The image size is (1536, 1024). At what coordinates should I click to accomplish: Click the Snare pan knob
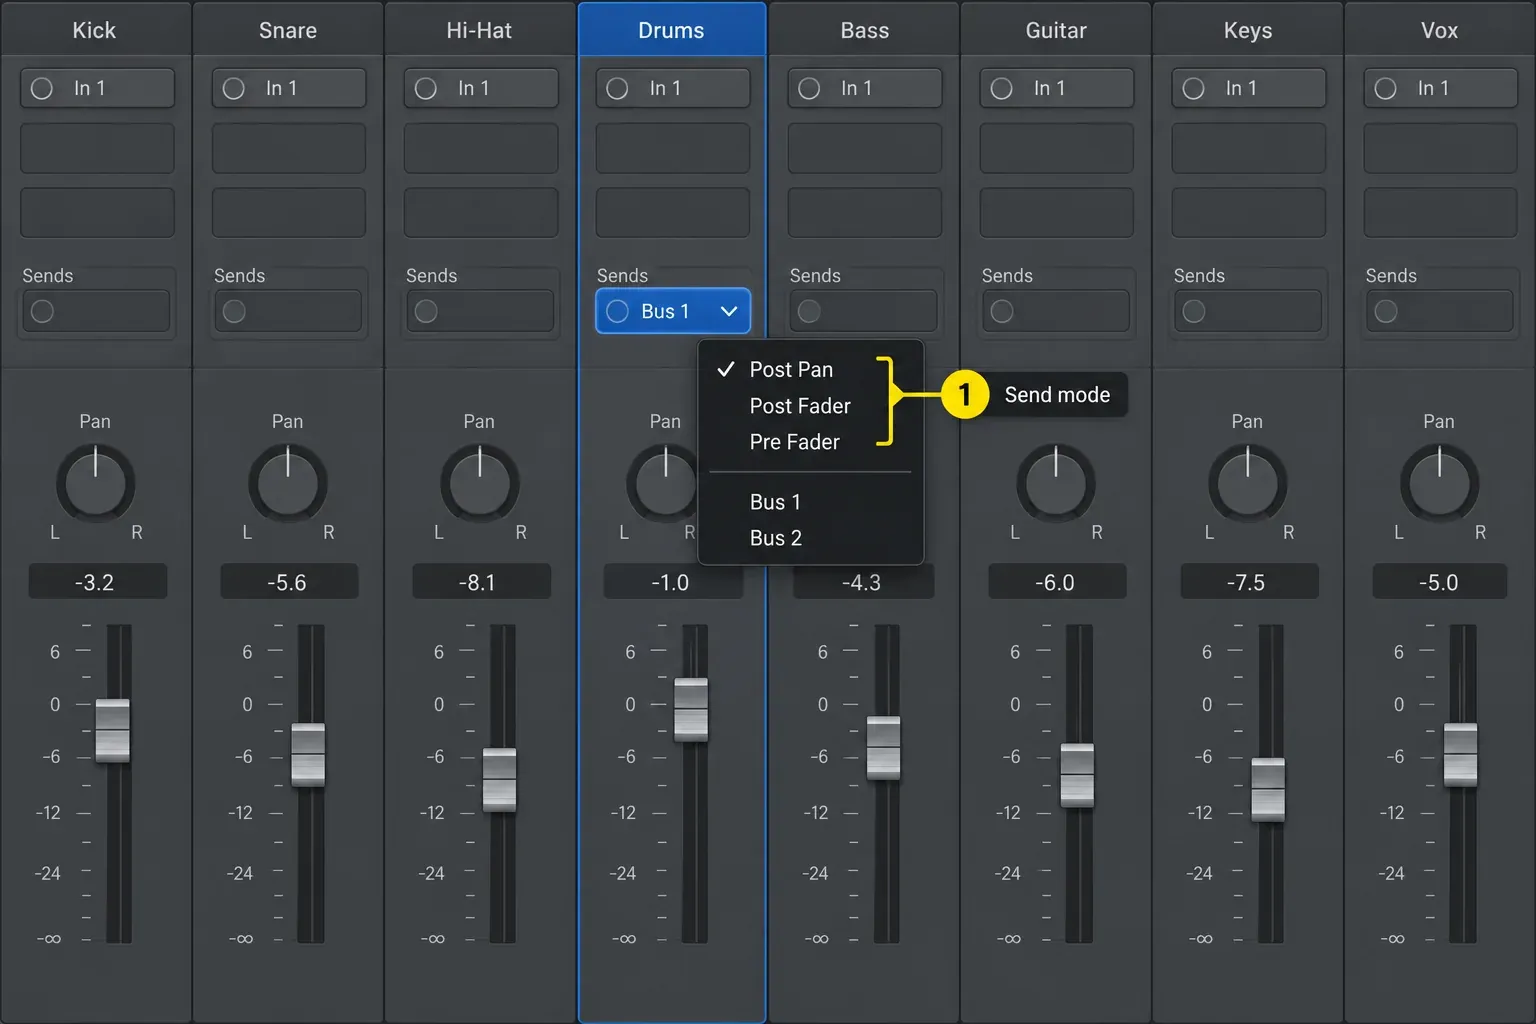tap(288, 484)
